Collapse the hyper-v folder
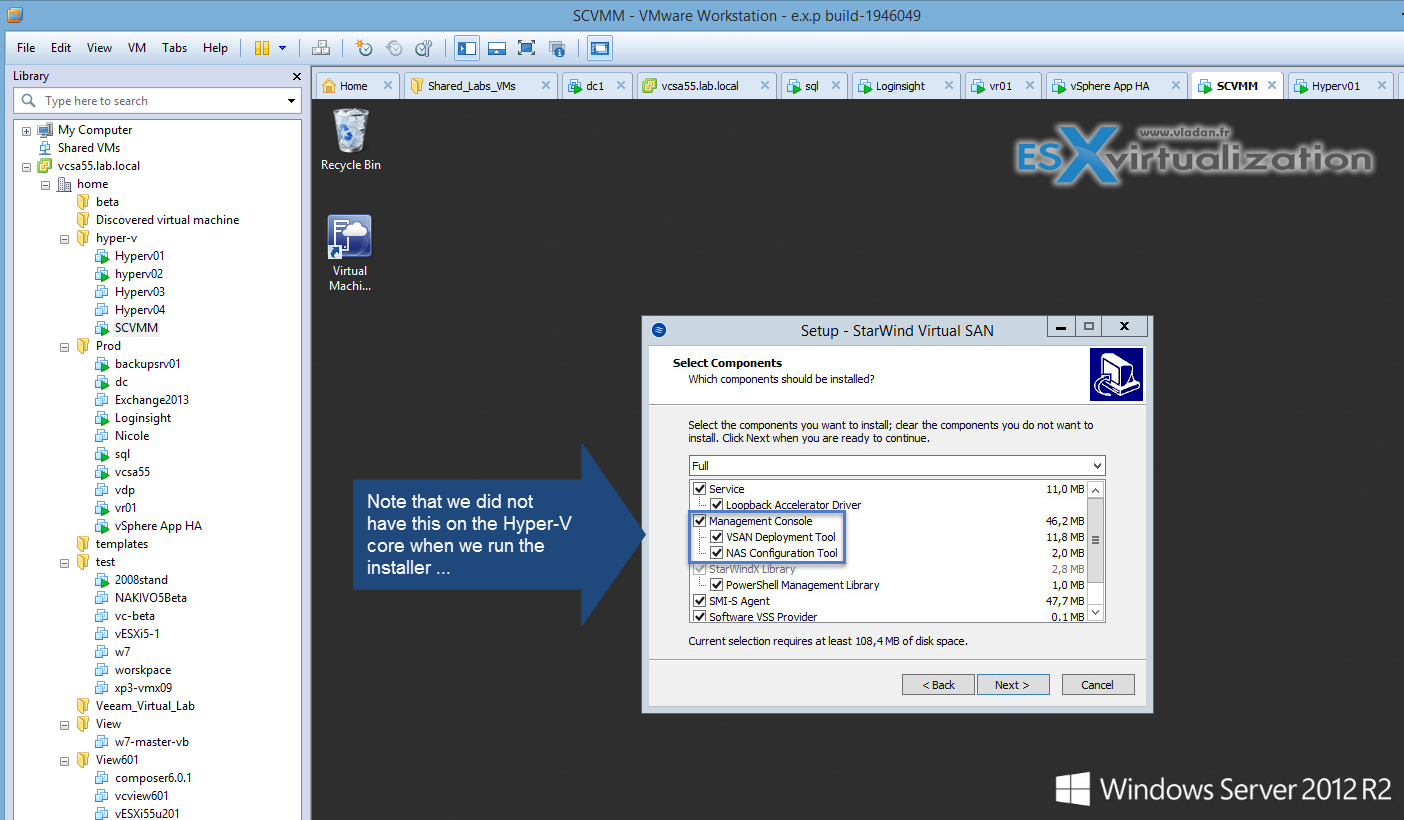The width and height of the screenshot is (1404, 820). point(64,238)
